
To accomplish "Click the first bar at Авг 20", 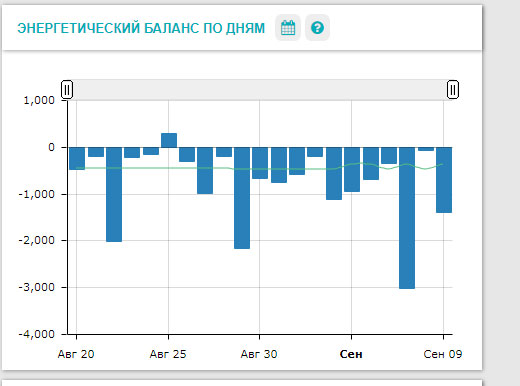I will point(77,158).
